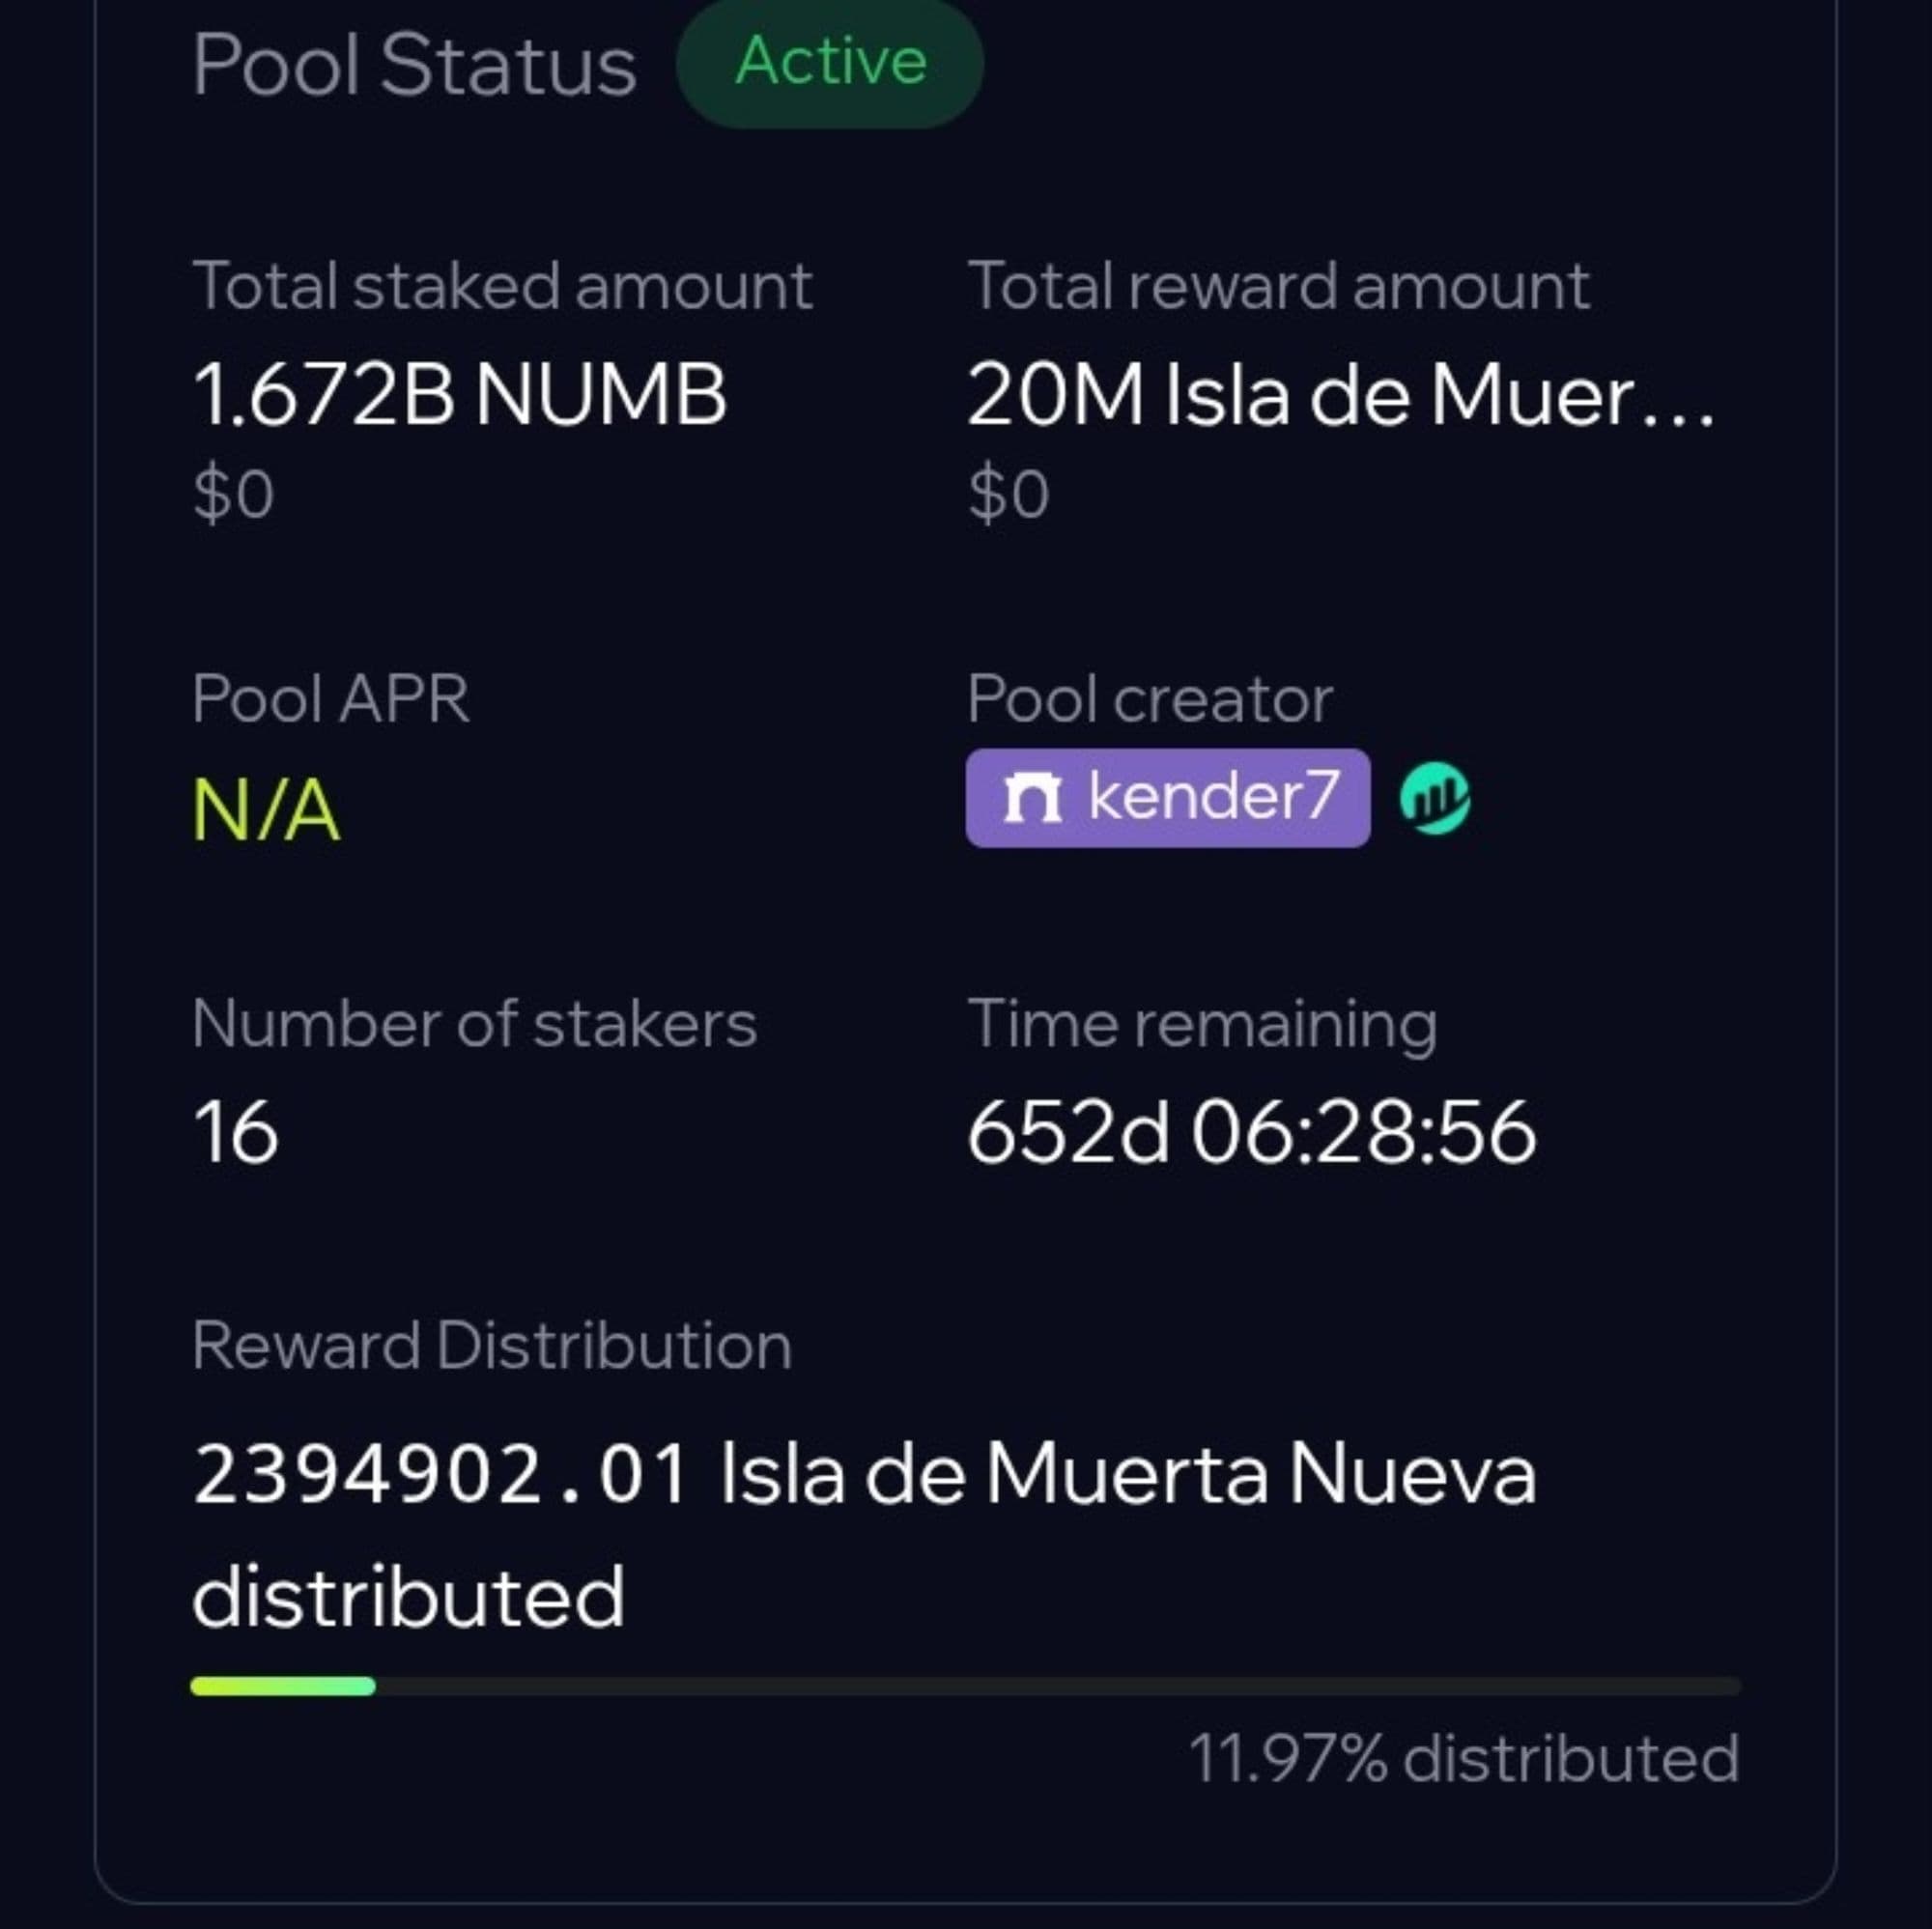Click the number of stakers value 16

coord(236,1133)
